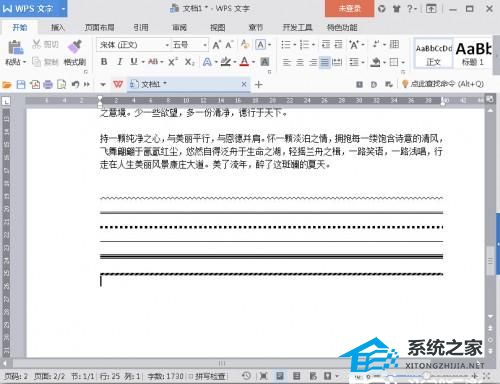Viewport: 500px width, 384px height.
Task: Click distributed alignment icon
Action: pos(337,62)
